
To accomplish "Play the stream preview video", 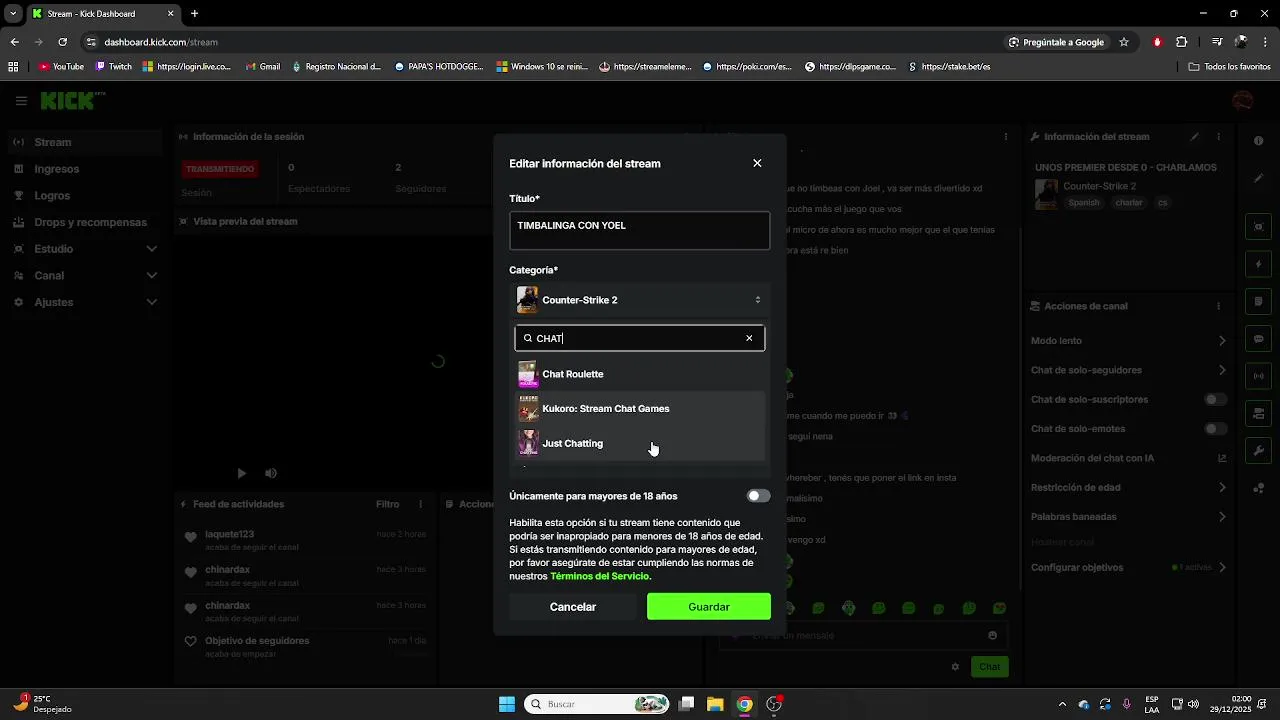I will [x=241, y=473].
